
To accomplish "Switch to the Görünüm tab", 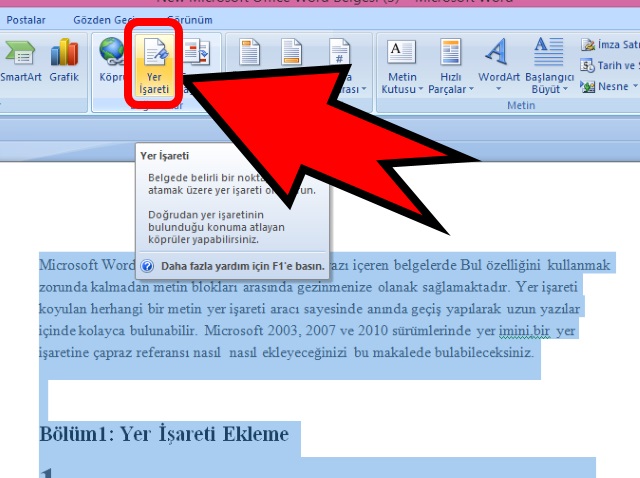I will (190, 20).
